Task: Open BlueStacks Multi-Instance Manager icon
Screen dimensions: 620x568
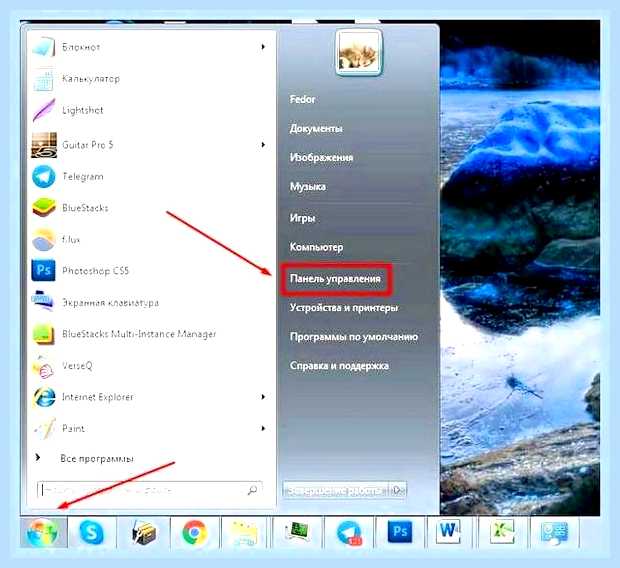Action: coord(44,334)
